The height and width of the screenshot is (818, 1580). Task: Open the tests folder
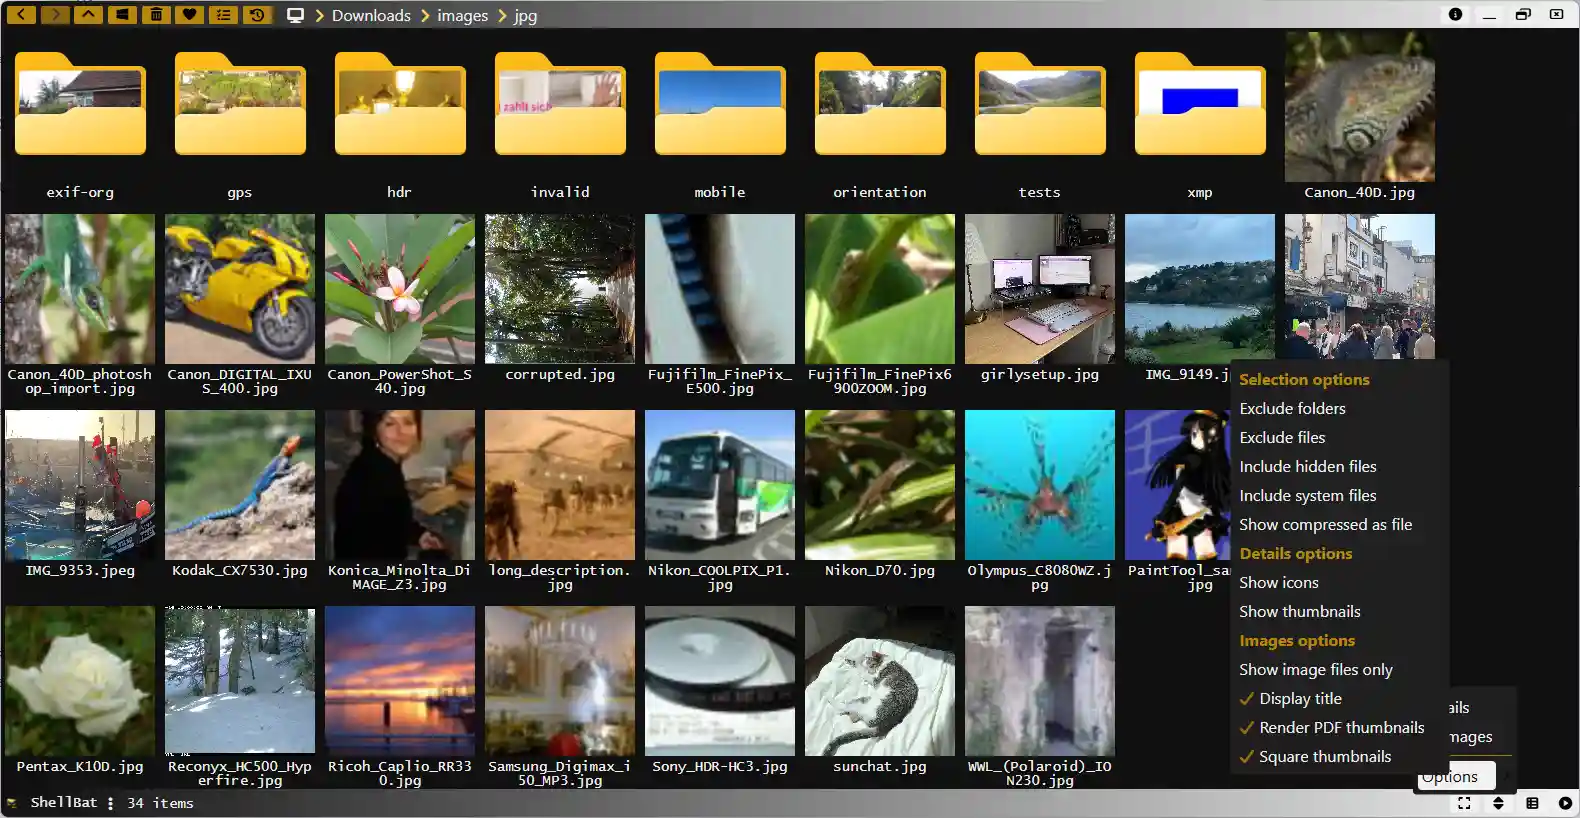coord(1040,117)
